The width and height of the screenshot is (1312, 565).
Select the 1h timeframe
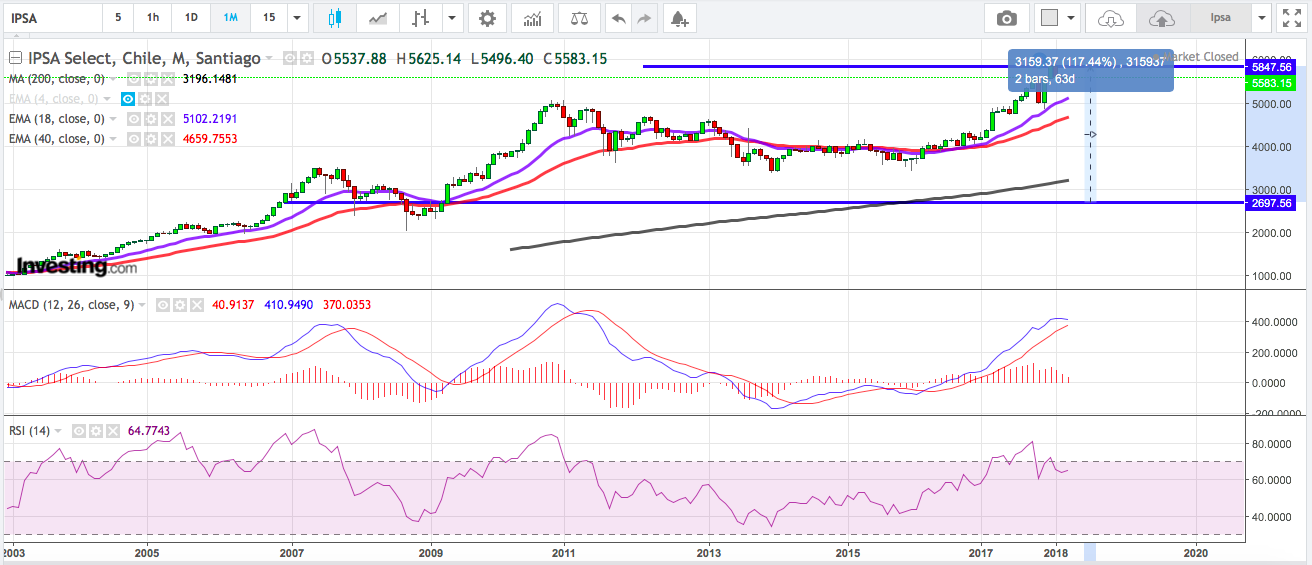pos(152,18)
